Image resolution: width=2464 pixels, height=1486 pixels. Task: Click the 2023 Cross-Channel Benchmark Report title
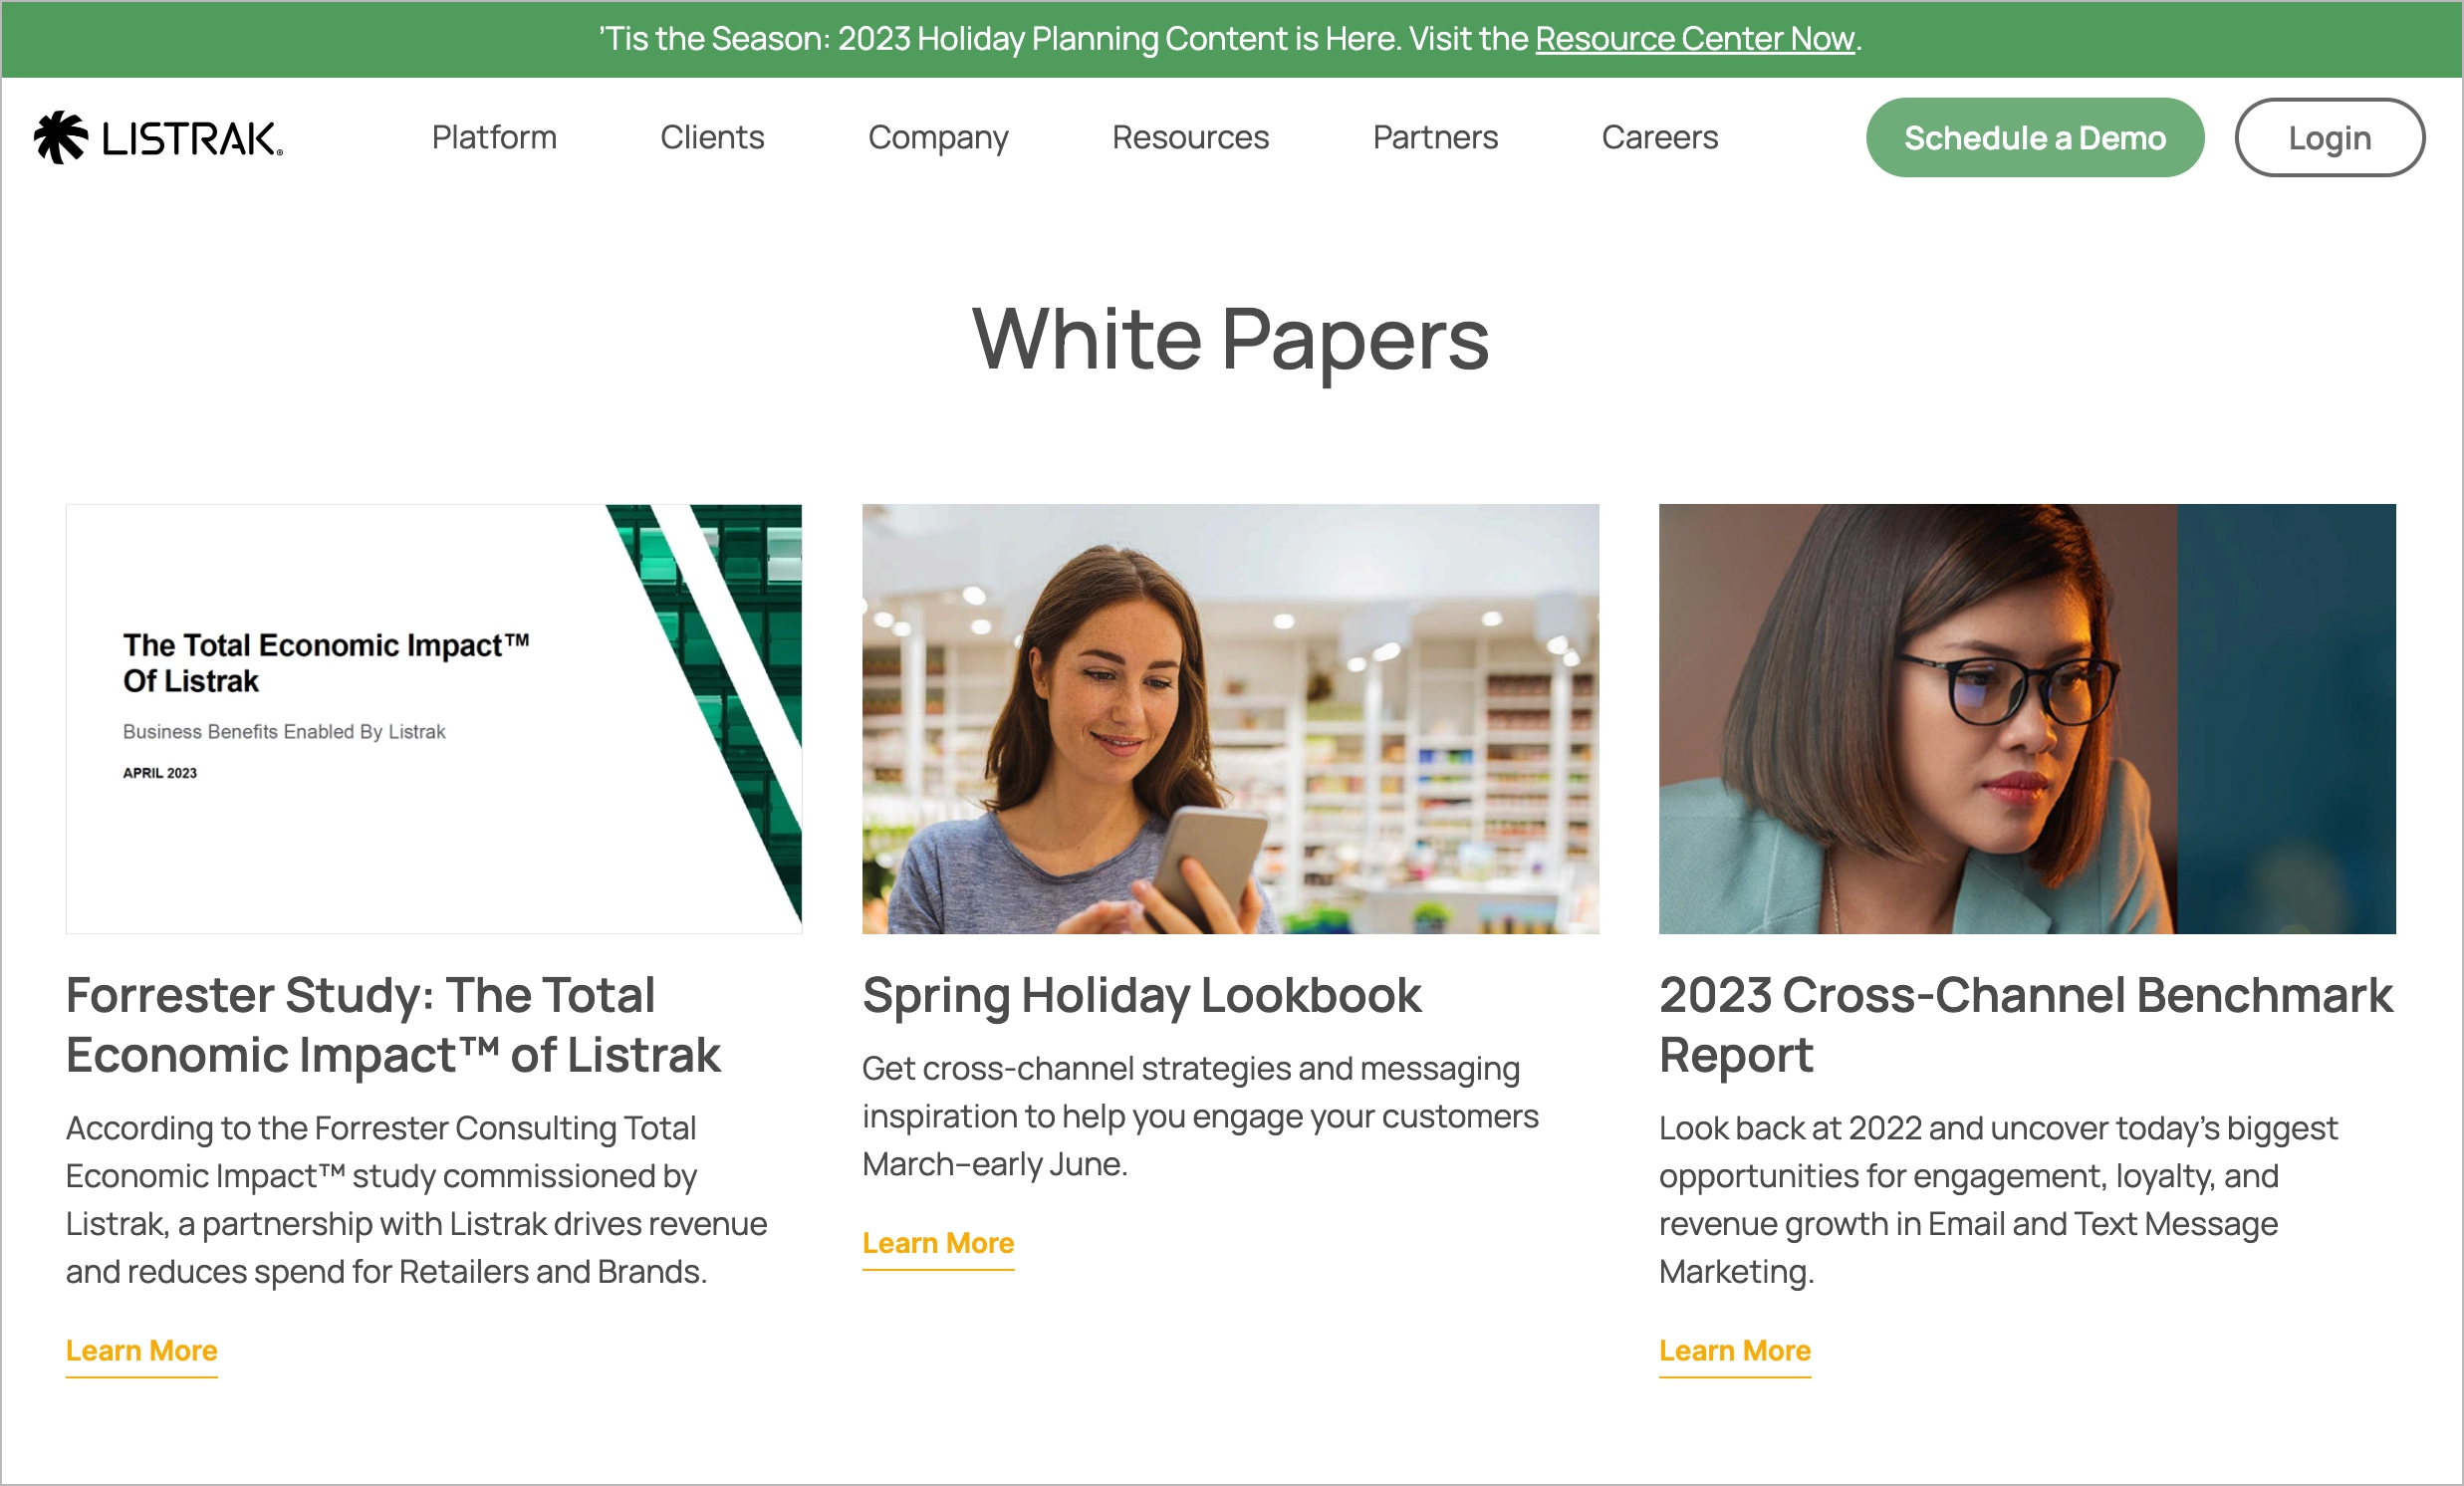tap(2026, 1025)
